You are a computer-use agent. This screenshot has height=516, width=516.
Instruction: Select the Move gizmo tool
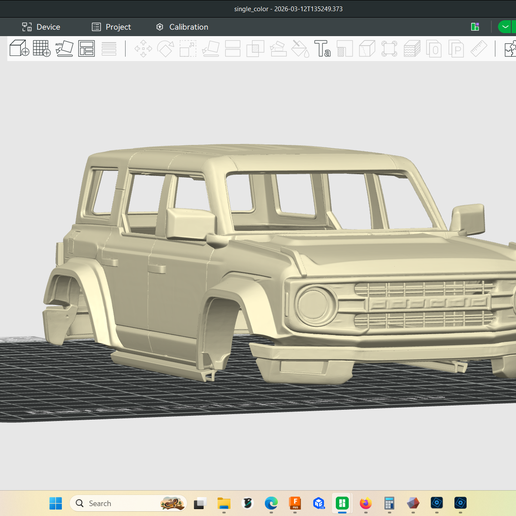[x=143, y=49]
